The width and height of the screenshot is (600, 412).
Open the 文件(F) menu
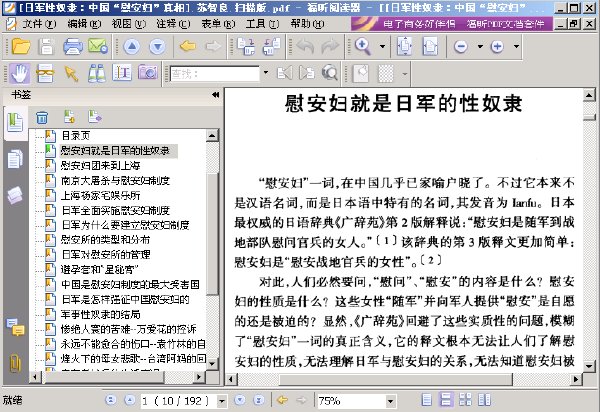39,24
